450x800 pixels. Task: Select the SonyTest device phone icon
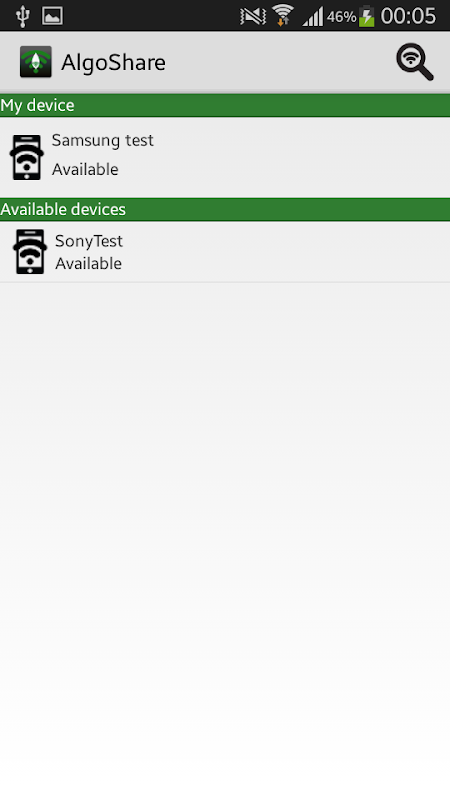click(30, 252)
